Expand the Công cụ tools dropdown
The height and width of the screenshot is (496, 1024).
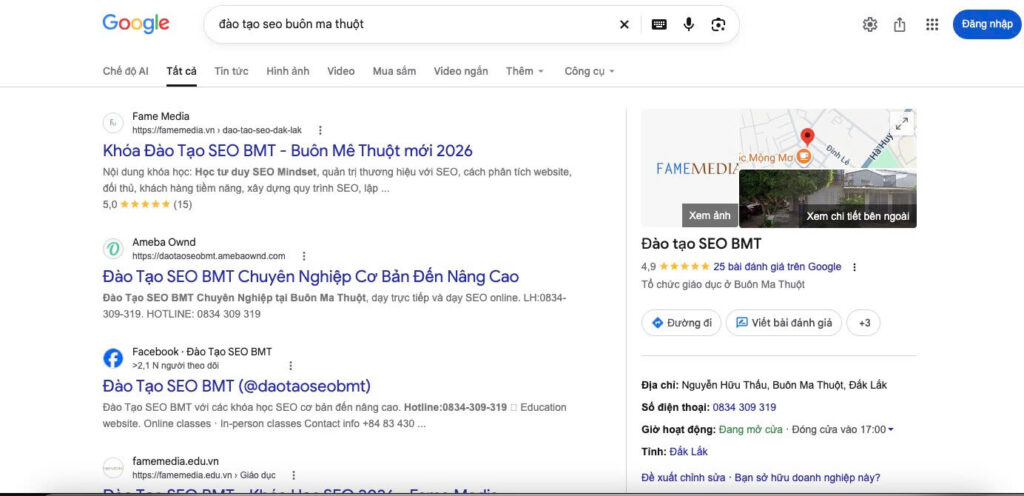pos(590,71)
